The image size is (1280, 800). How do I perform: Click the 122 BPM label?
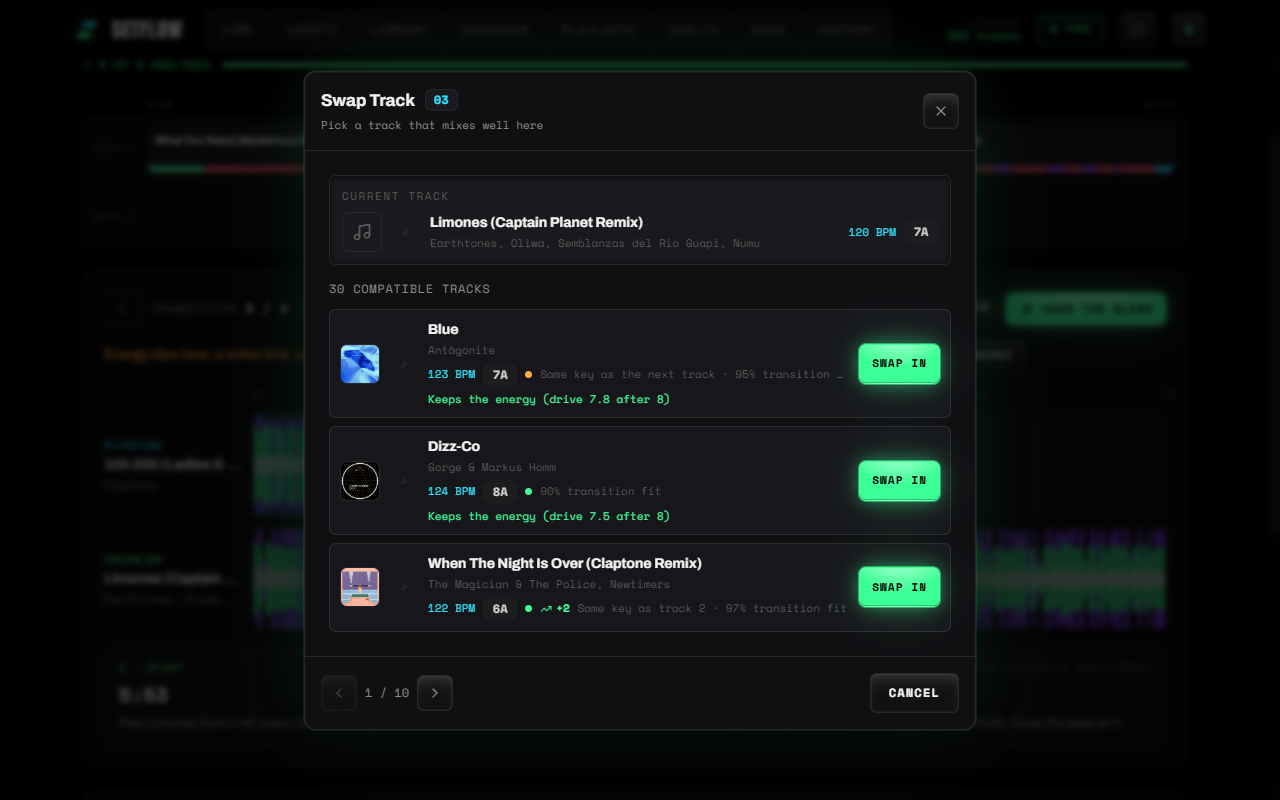[452, 608]
